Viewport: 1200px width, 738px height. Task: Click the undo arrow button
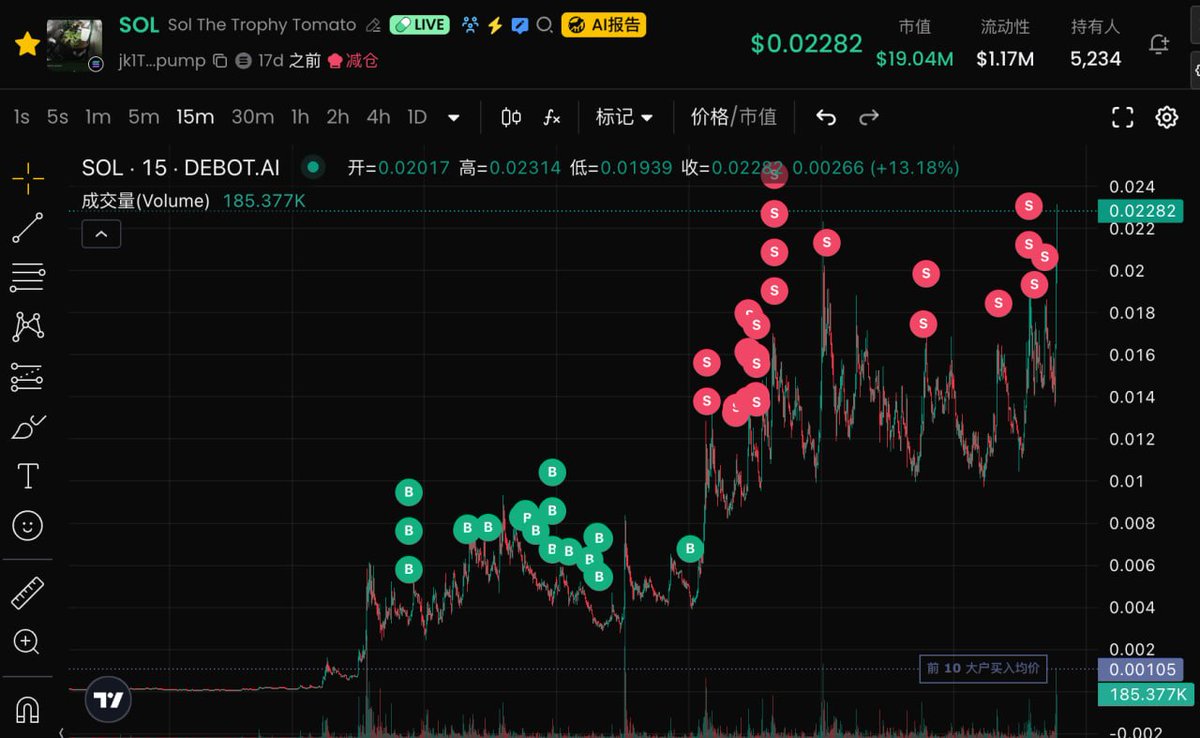(825, 117)
